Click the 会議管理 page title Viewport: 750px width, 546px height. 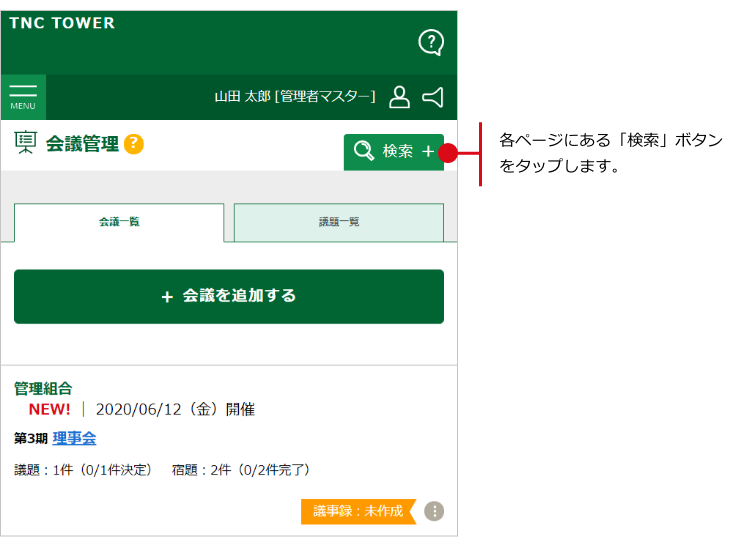click(82, 144)
